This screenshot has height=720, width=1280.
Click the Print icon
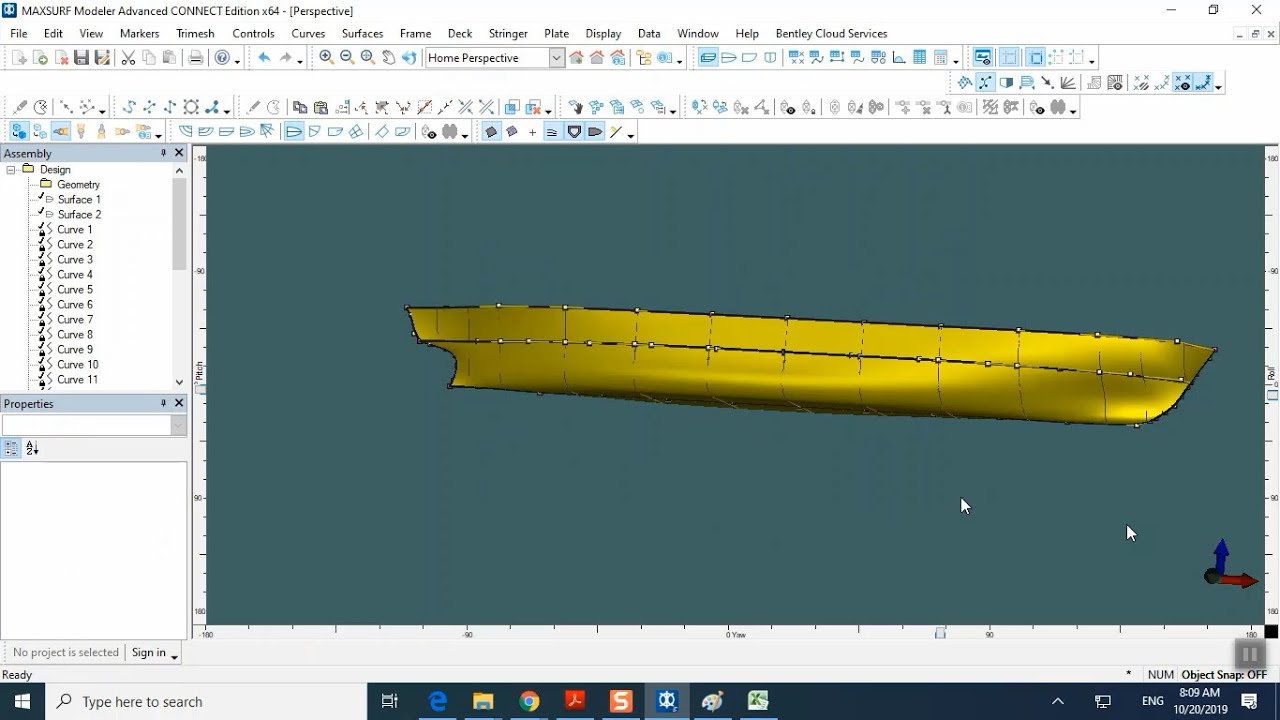196,58
